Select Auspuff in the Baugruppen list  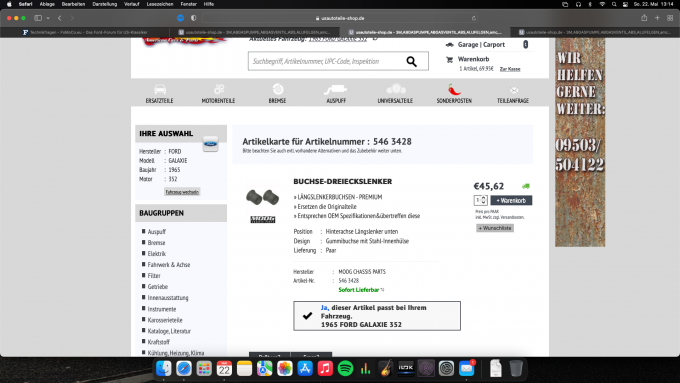point(157,232)
